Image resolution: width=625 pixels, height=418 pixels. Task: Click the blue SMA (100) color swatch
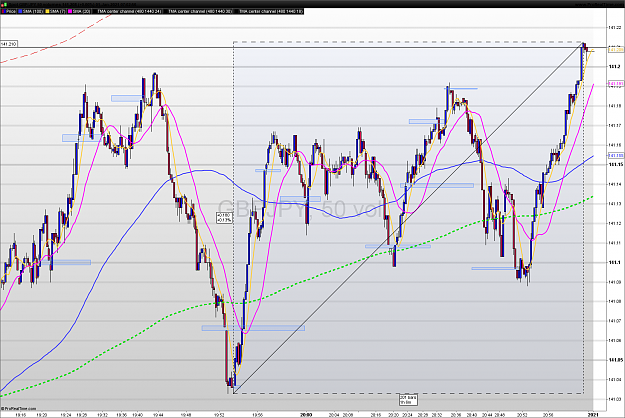(x=20, y=11)
